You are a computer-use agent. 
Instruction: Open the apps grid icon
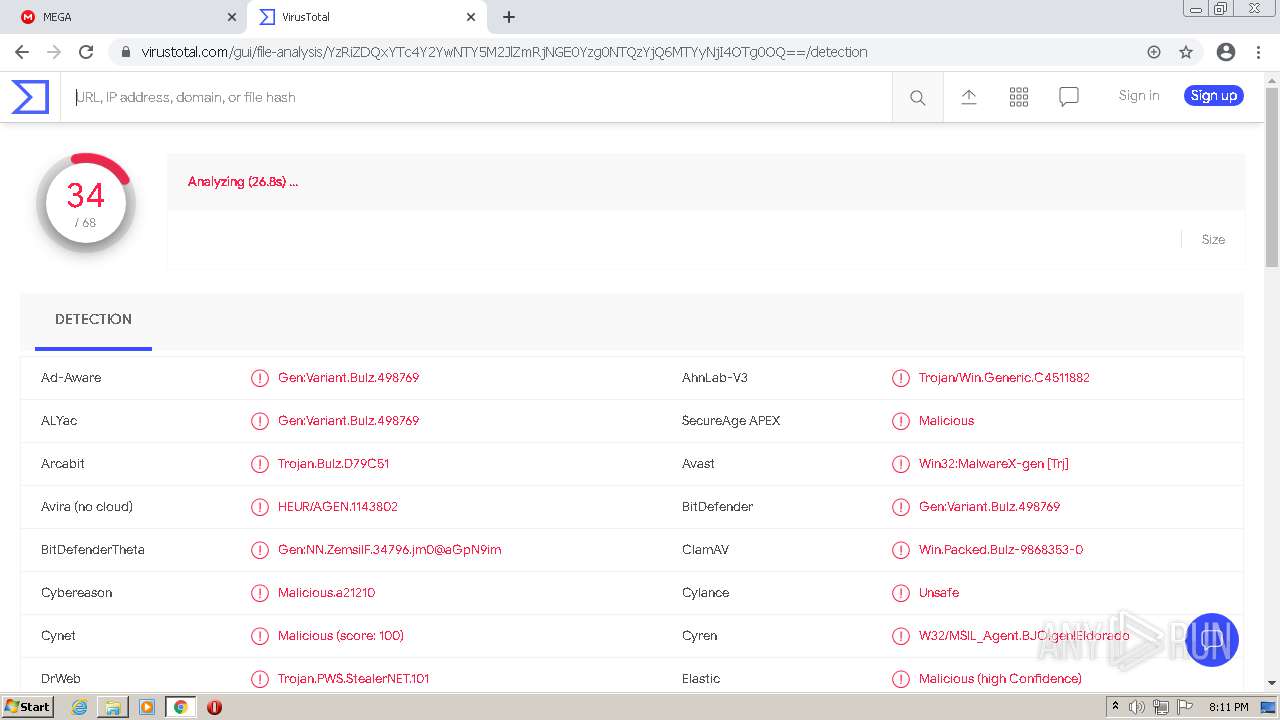[x=1019, y=97]
